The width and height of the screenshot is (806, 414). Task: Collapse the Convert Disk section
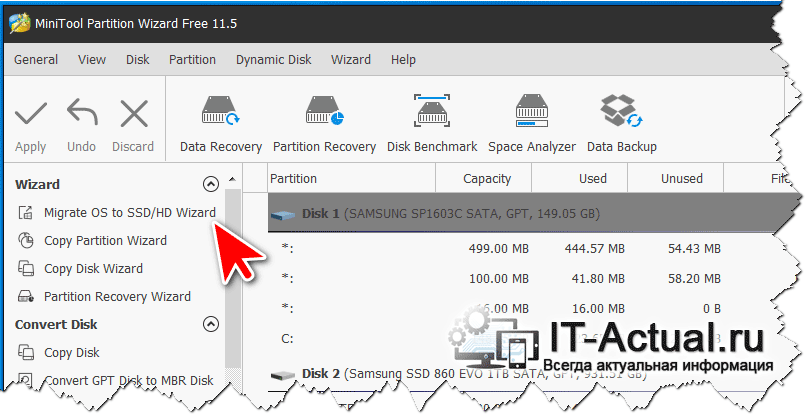click(x=211, y=324)
